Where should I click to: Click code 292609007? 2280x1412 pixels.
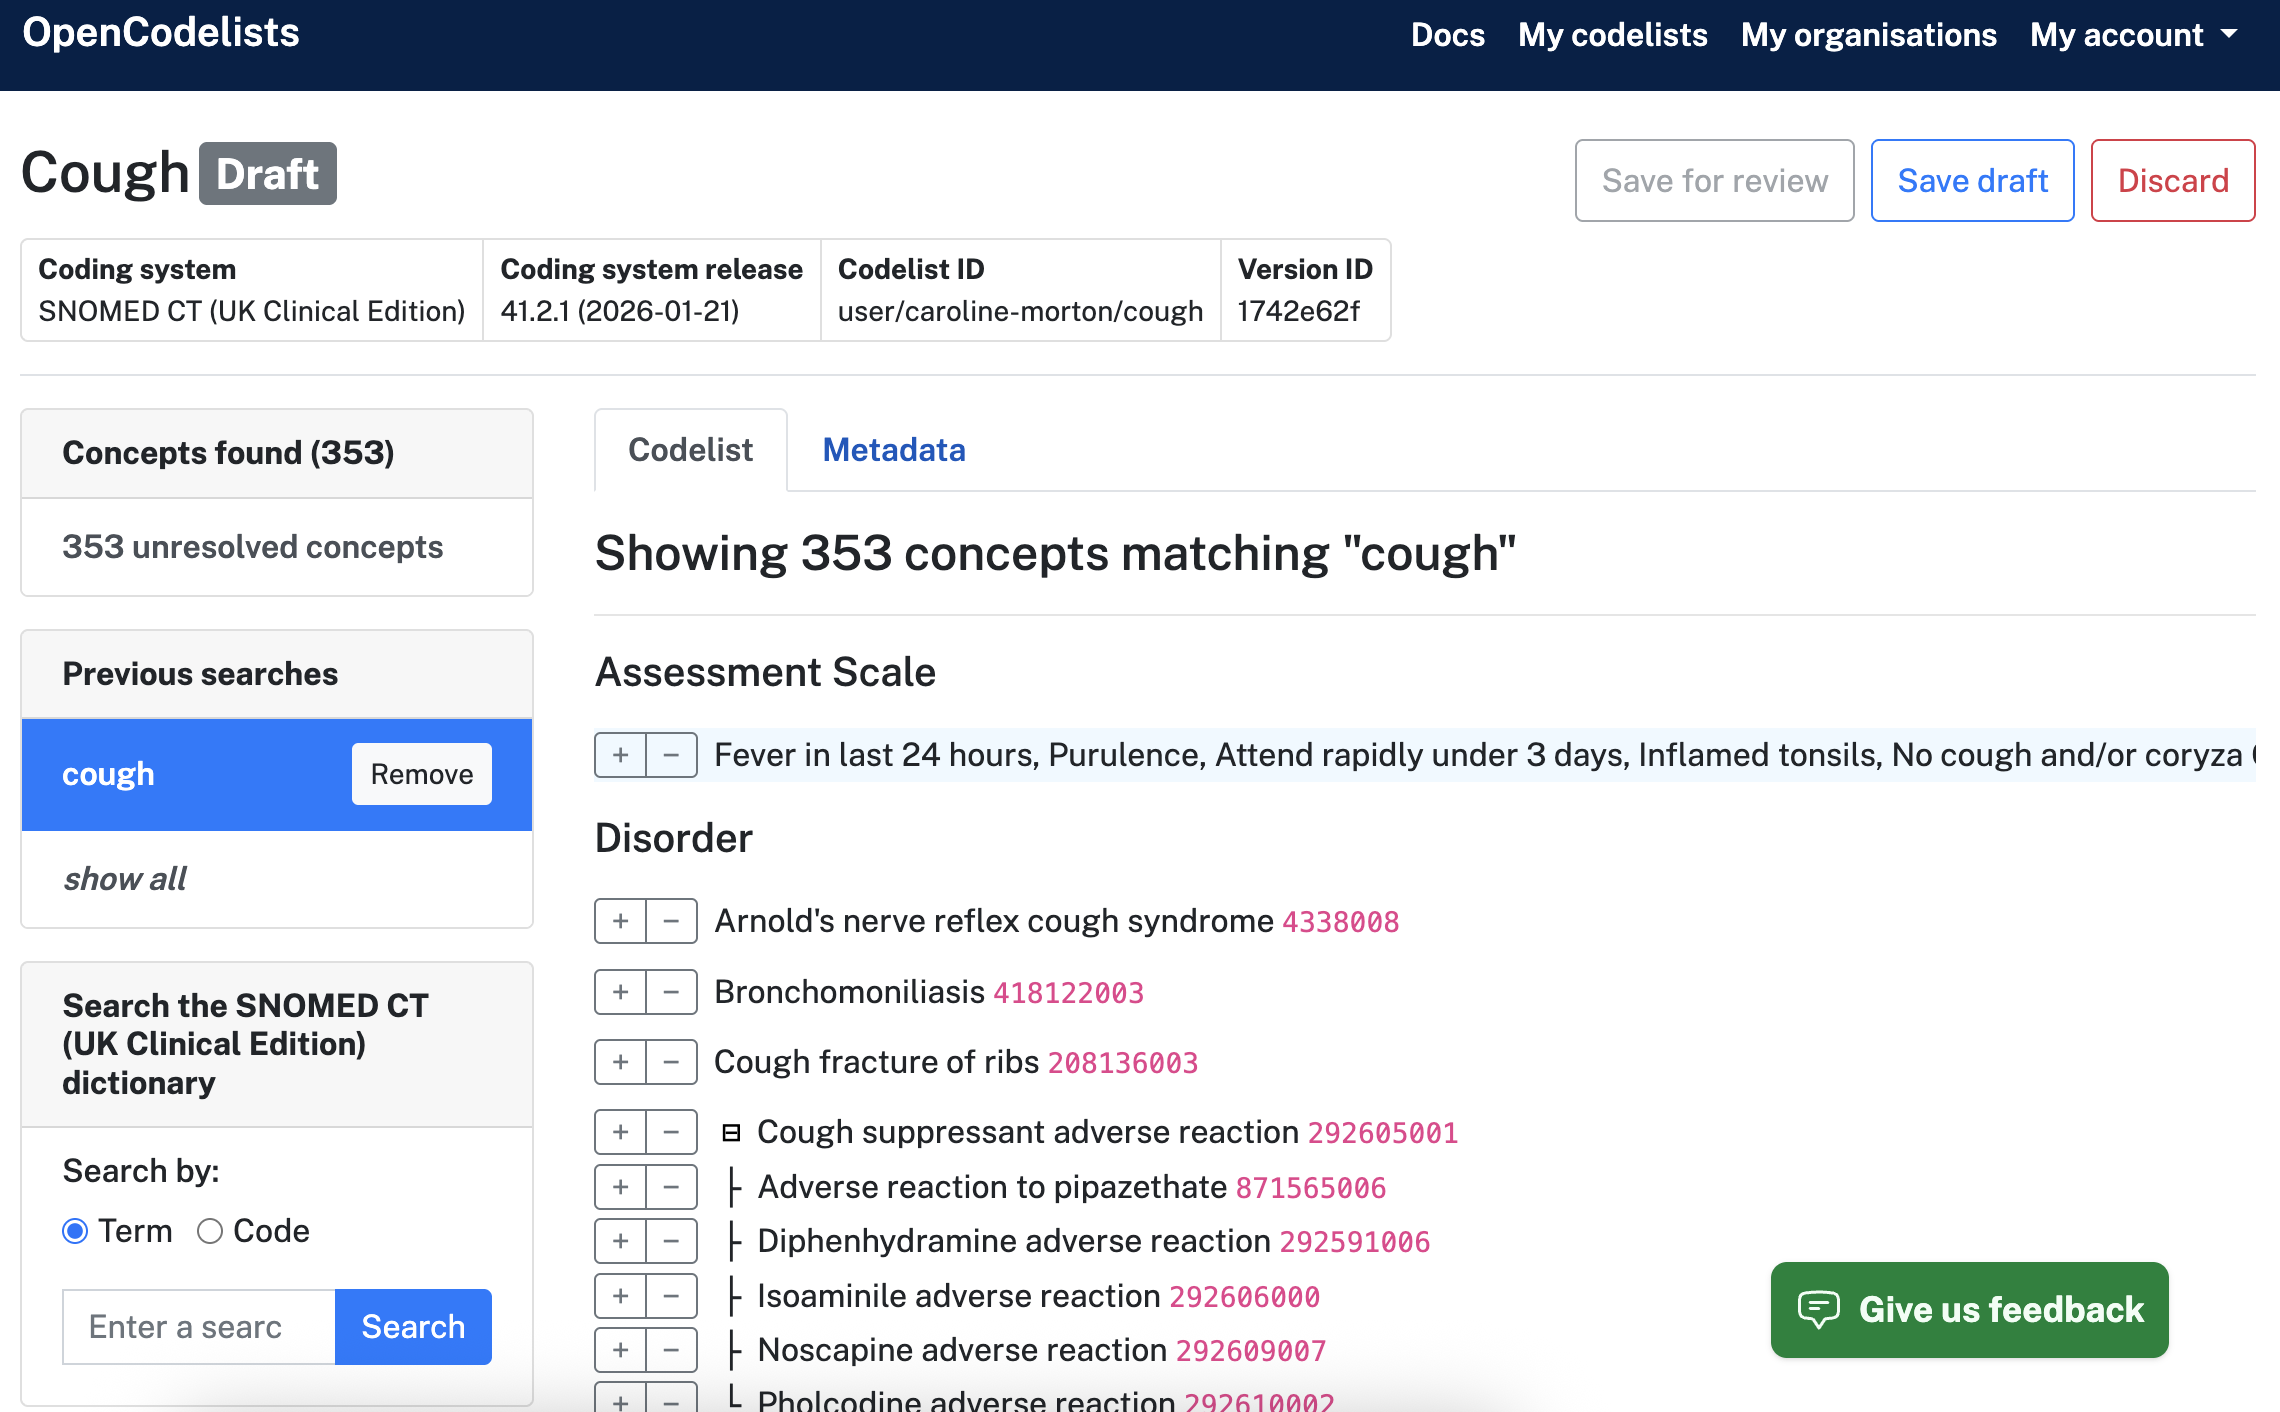click(1251, 1351)
